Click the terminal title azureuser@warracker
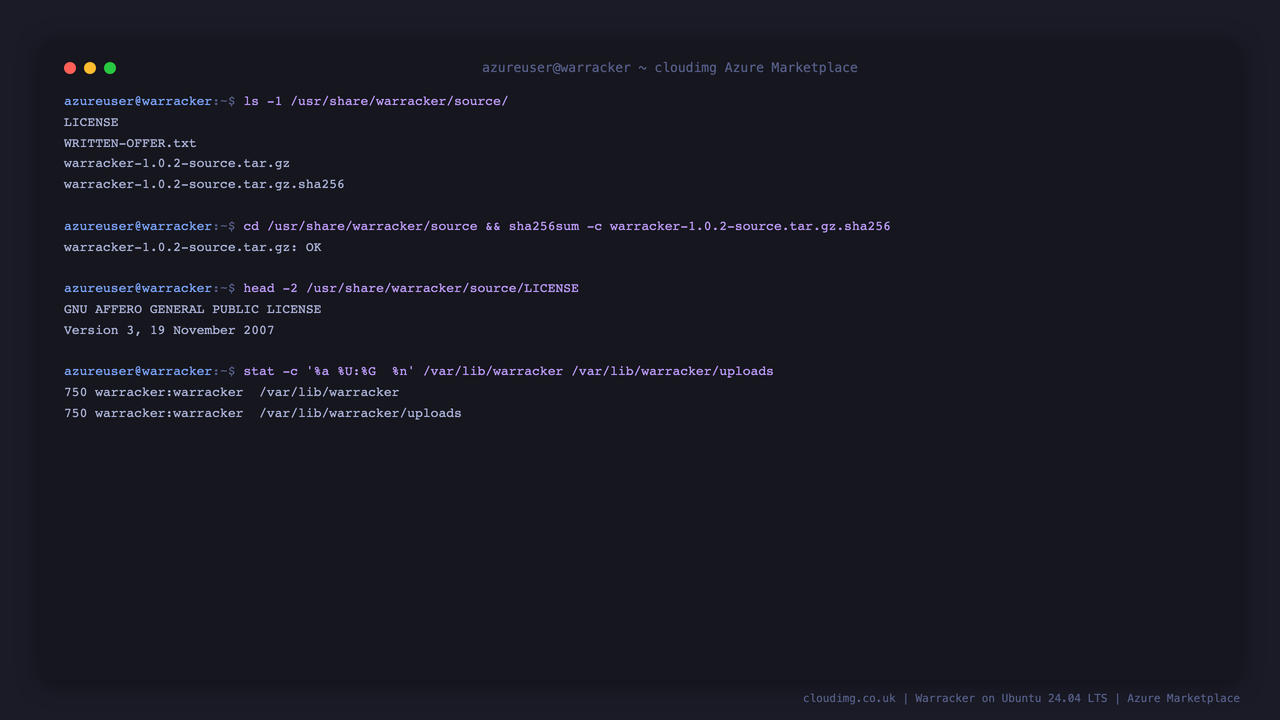This screenshot has height=720, width=1280. [x=670, y=68]
